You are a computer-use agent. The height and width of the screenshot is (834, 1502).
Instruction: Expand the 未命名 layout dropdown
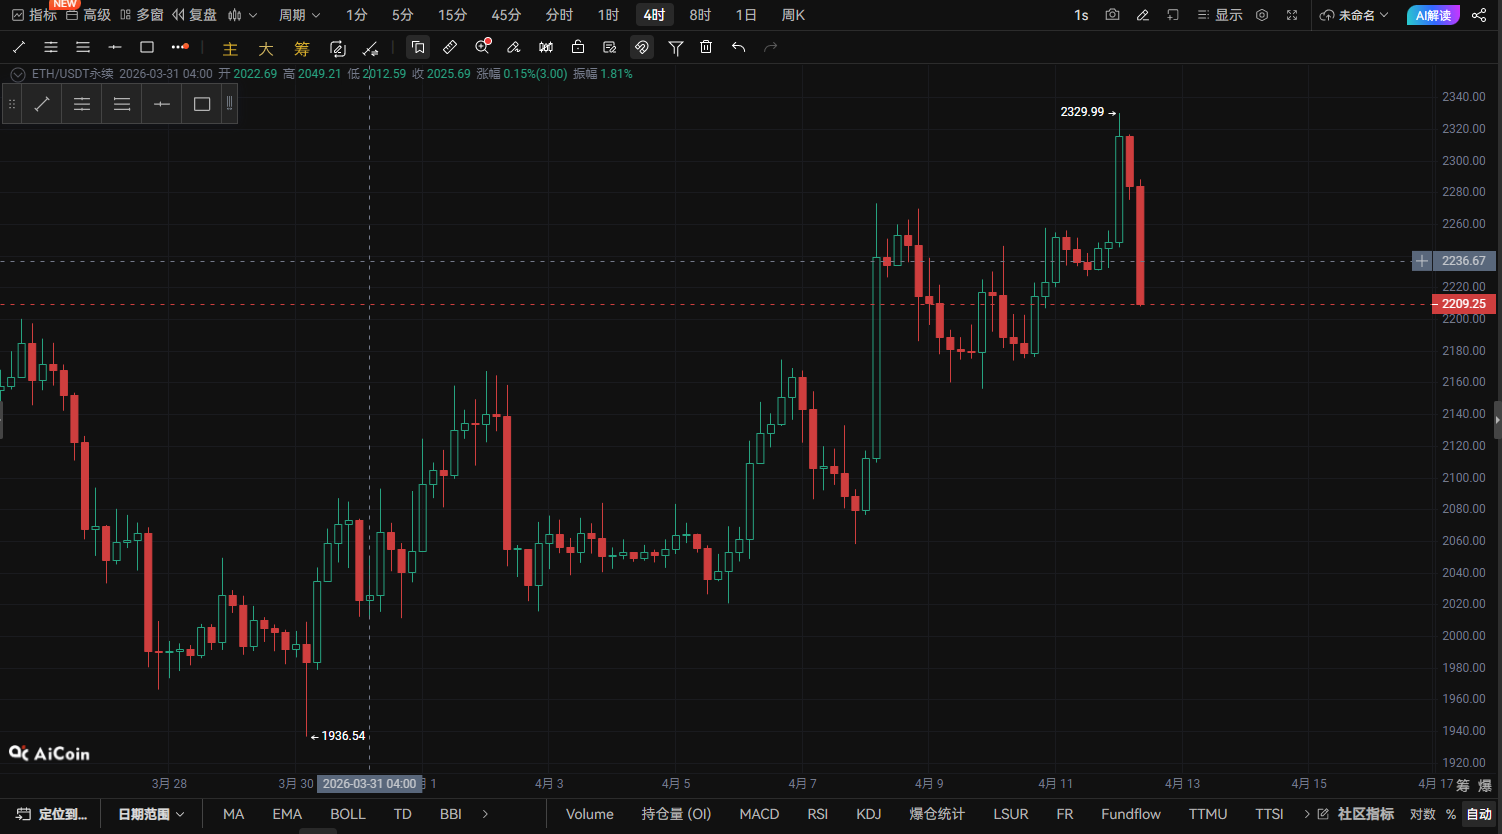[x=1355, y=15]
